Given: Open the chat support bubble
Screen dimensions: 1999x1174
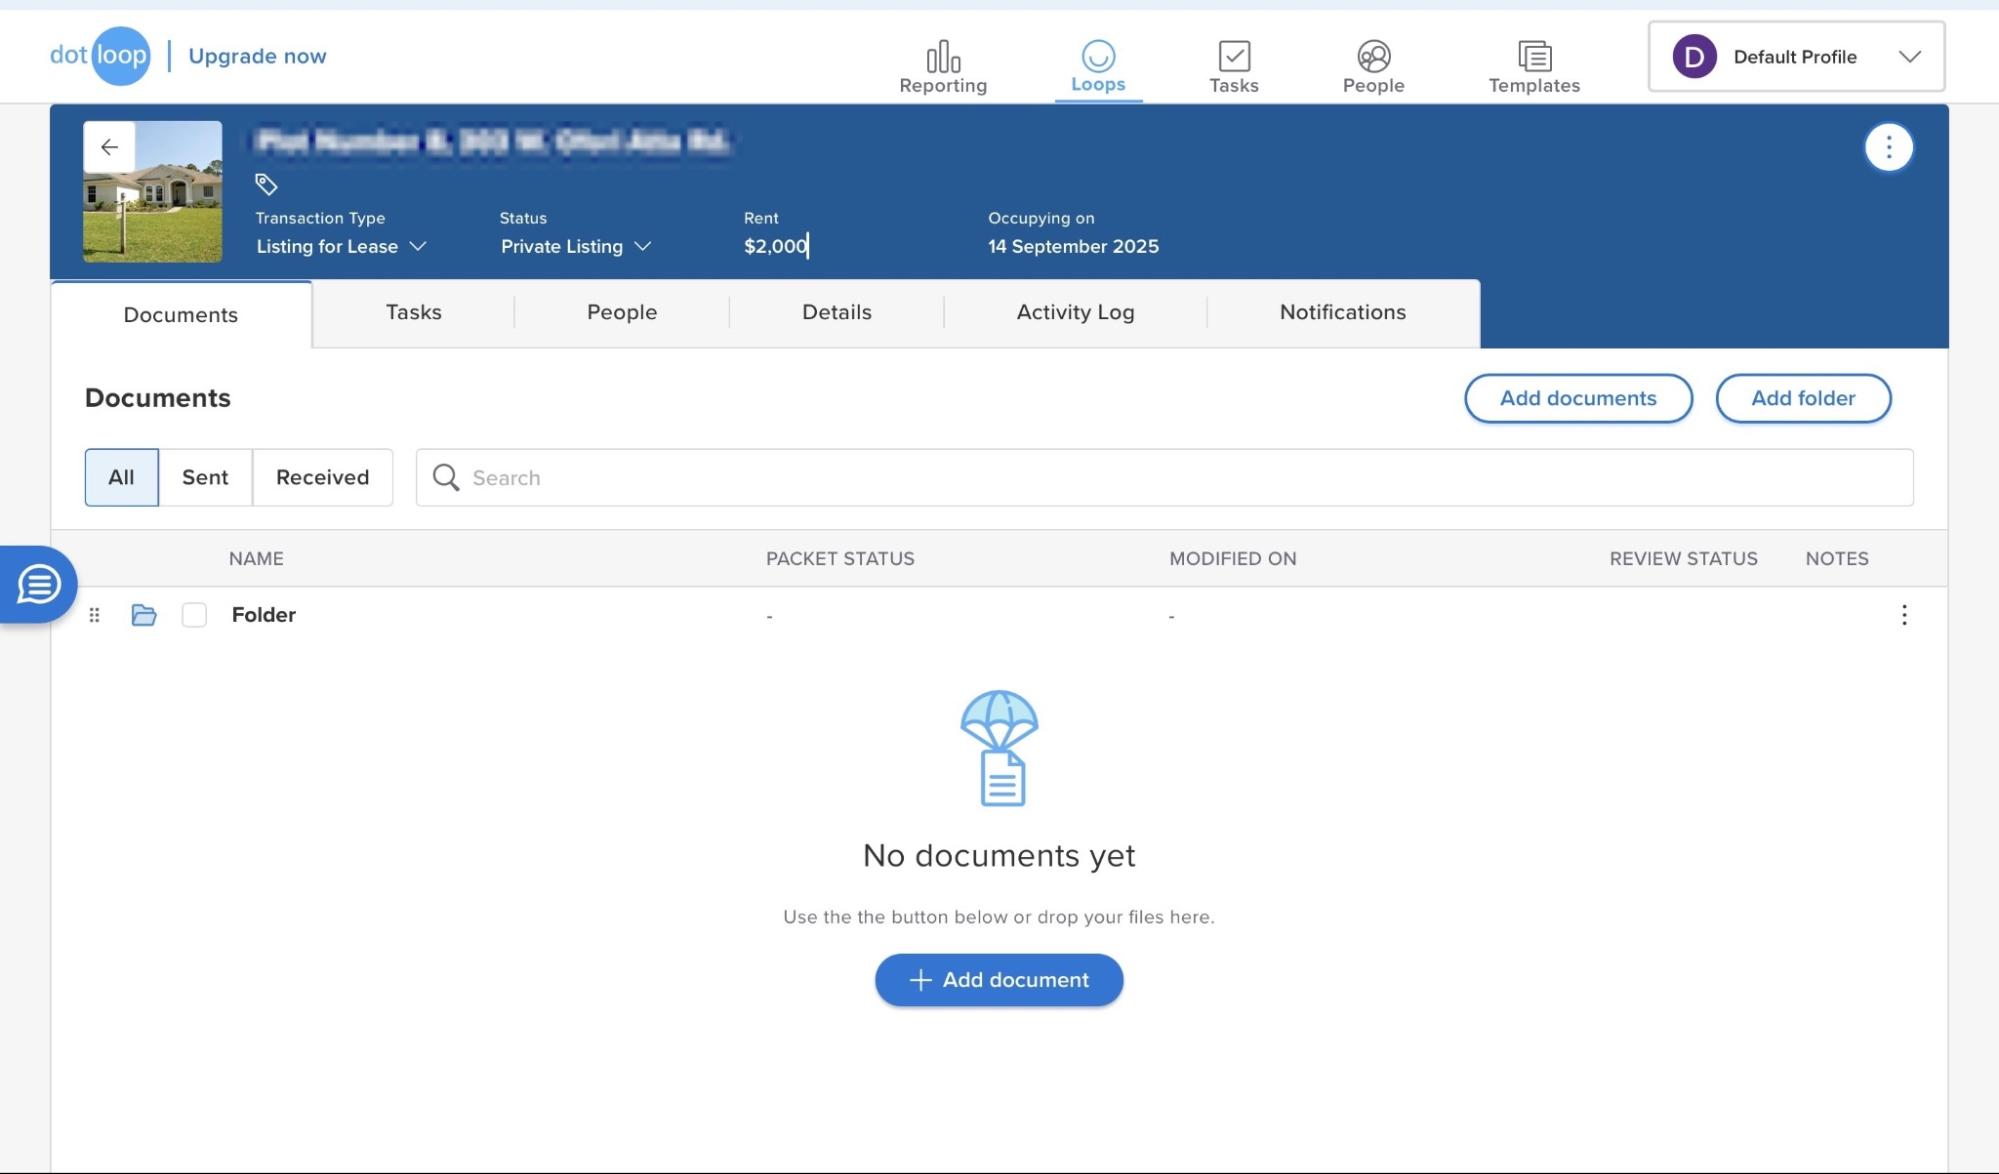Looking at the screenshot, I should tap(37, 584).
